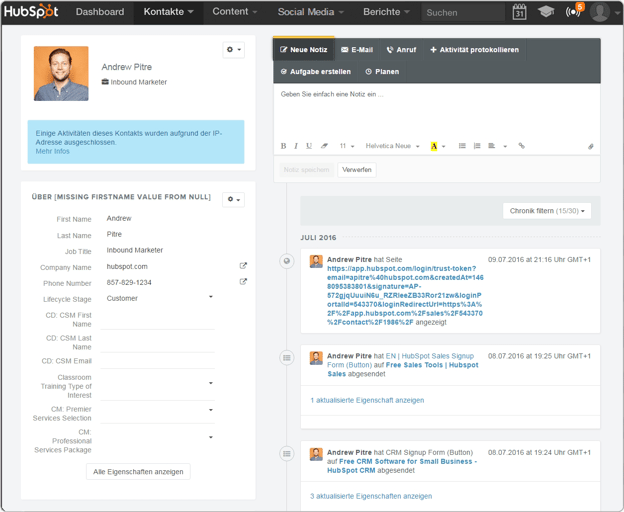Open alignment options dropdown arrow

pos(505,146)
